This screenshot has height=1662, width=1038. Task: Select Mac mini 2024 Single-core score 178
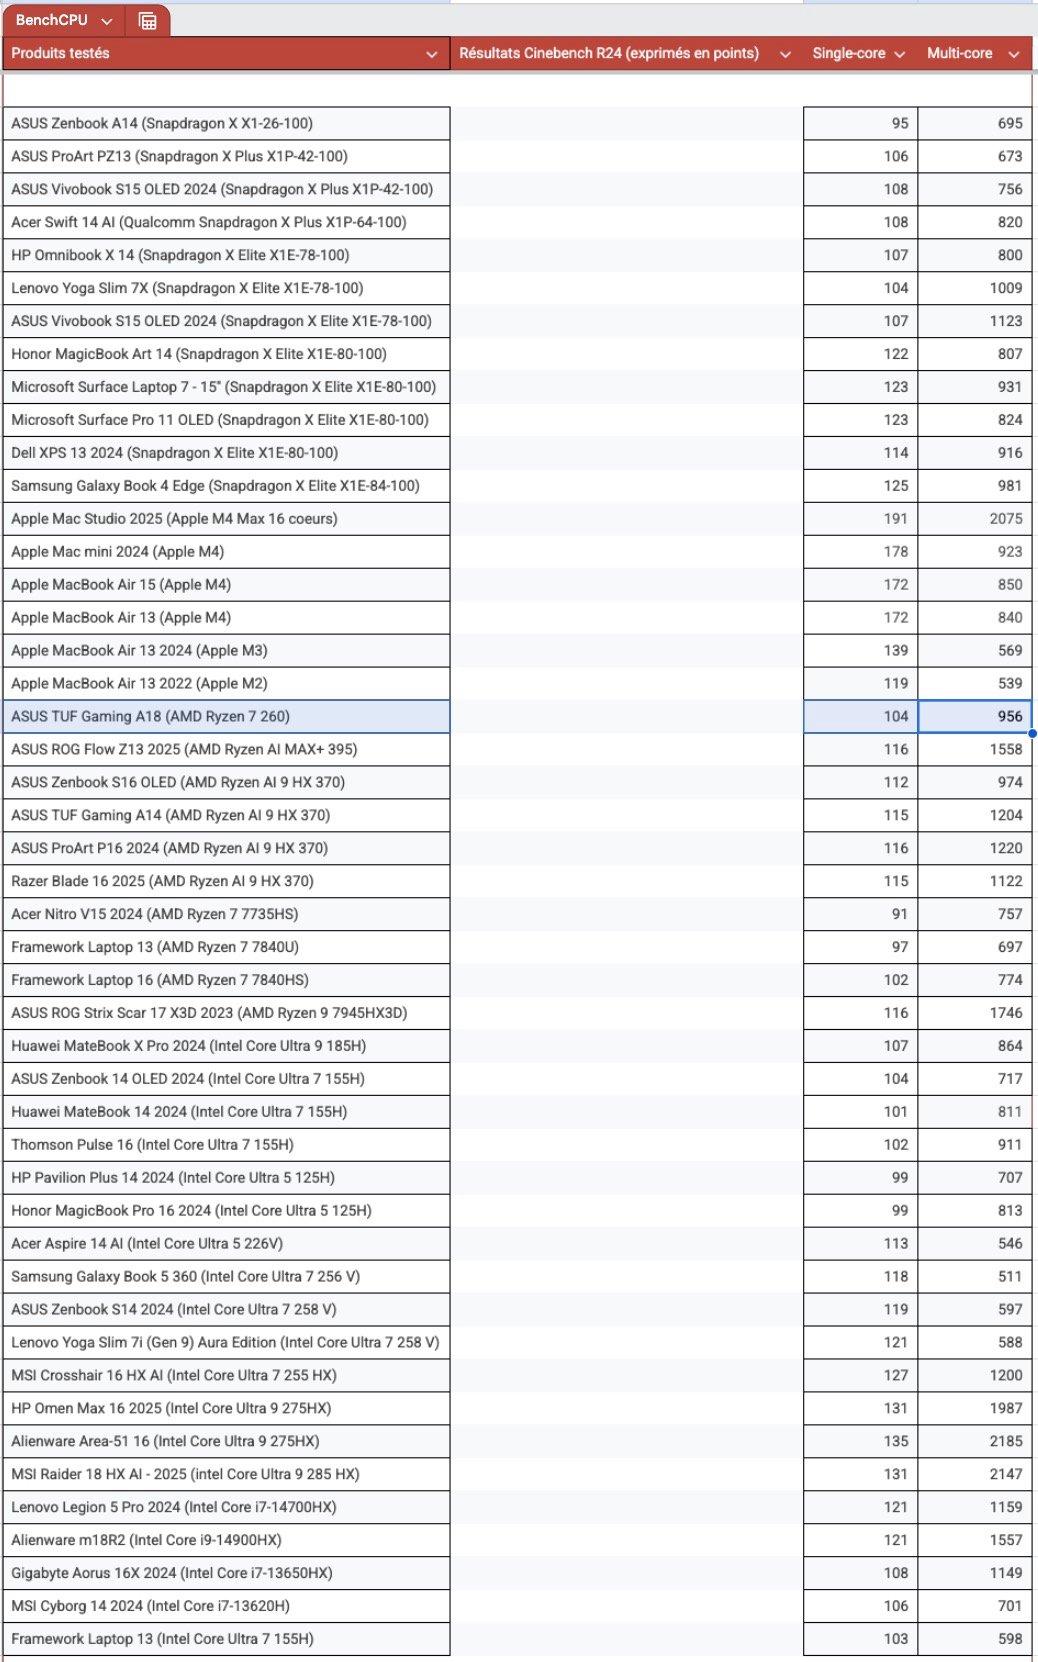point(861,552)
